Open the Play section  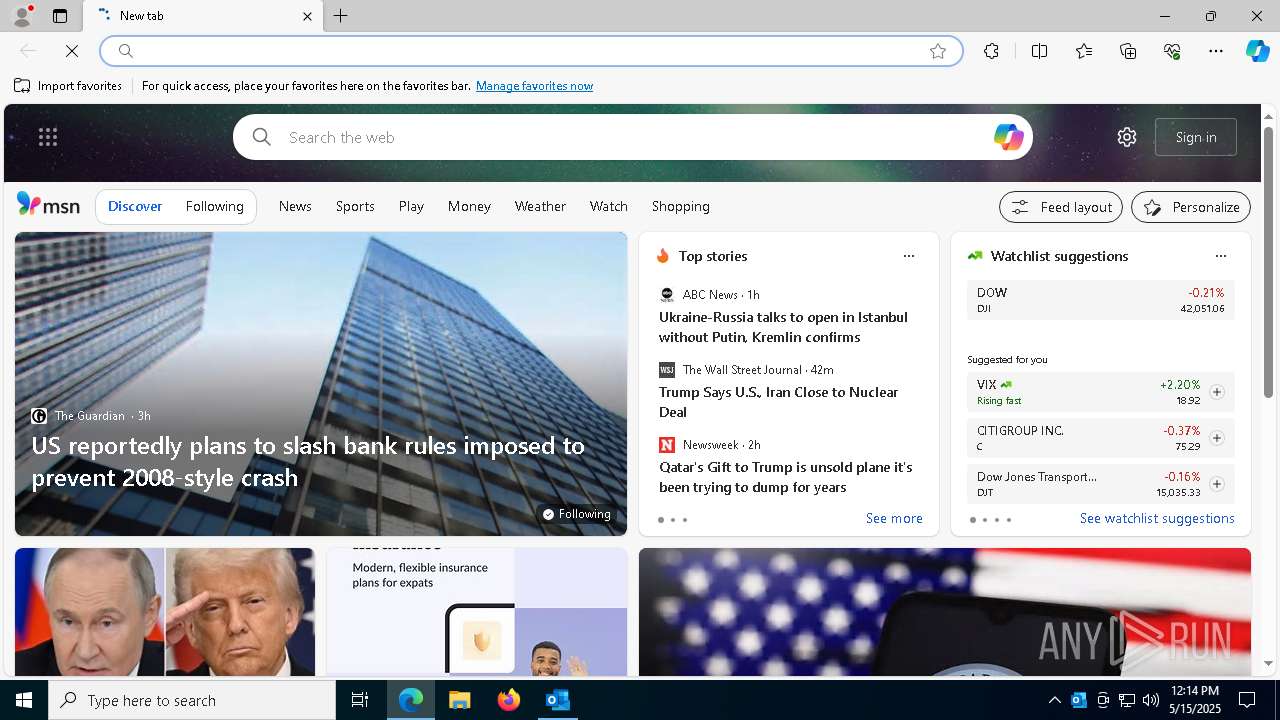pyautogui.click(x=411, y=206)
